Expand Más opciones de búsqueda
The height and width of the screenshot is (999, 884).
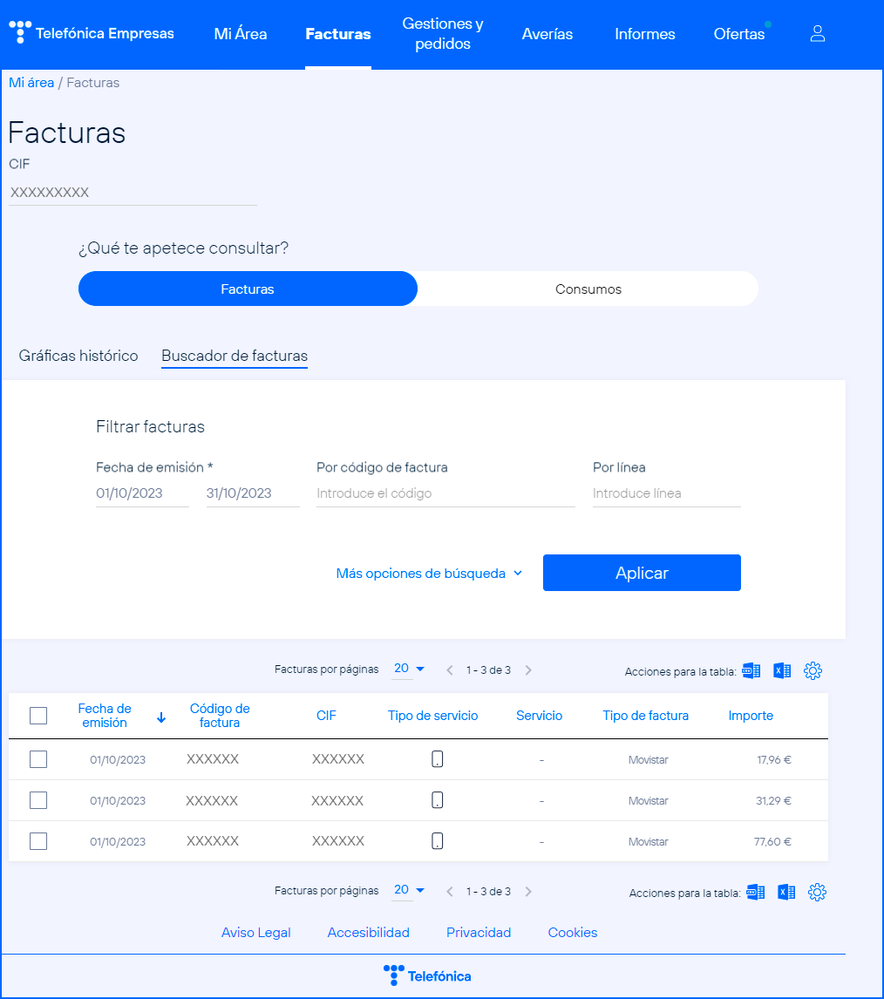pyautogui.click(x=429, y=573)
